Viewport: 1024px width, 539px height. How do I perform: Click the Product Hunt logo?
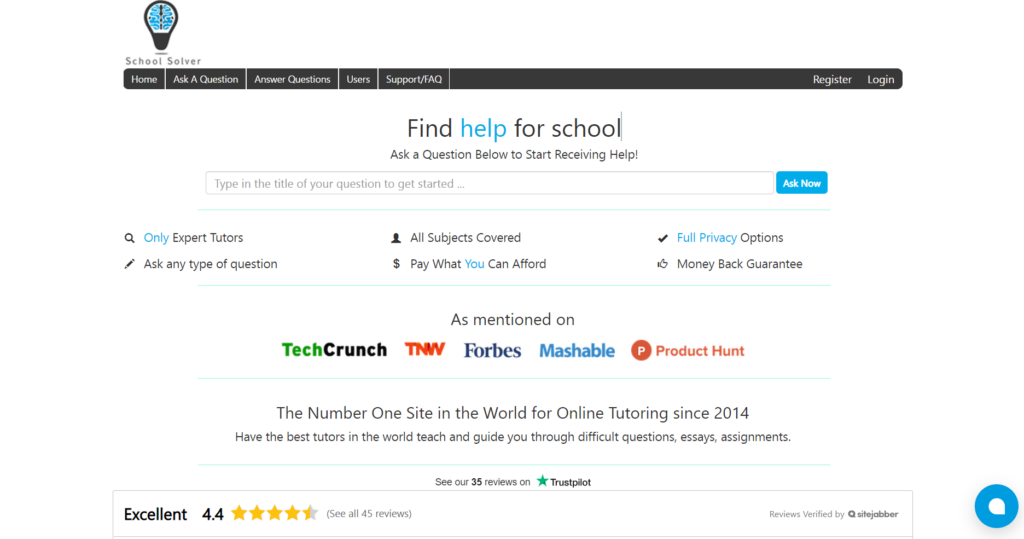point(687,351)
